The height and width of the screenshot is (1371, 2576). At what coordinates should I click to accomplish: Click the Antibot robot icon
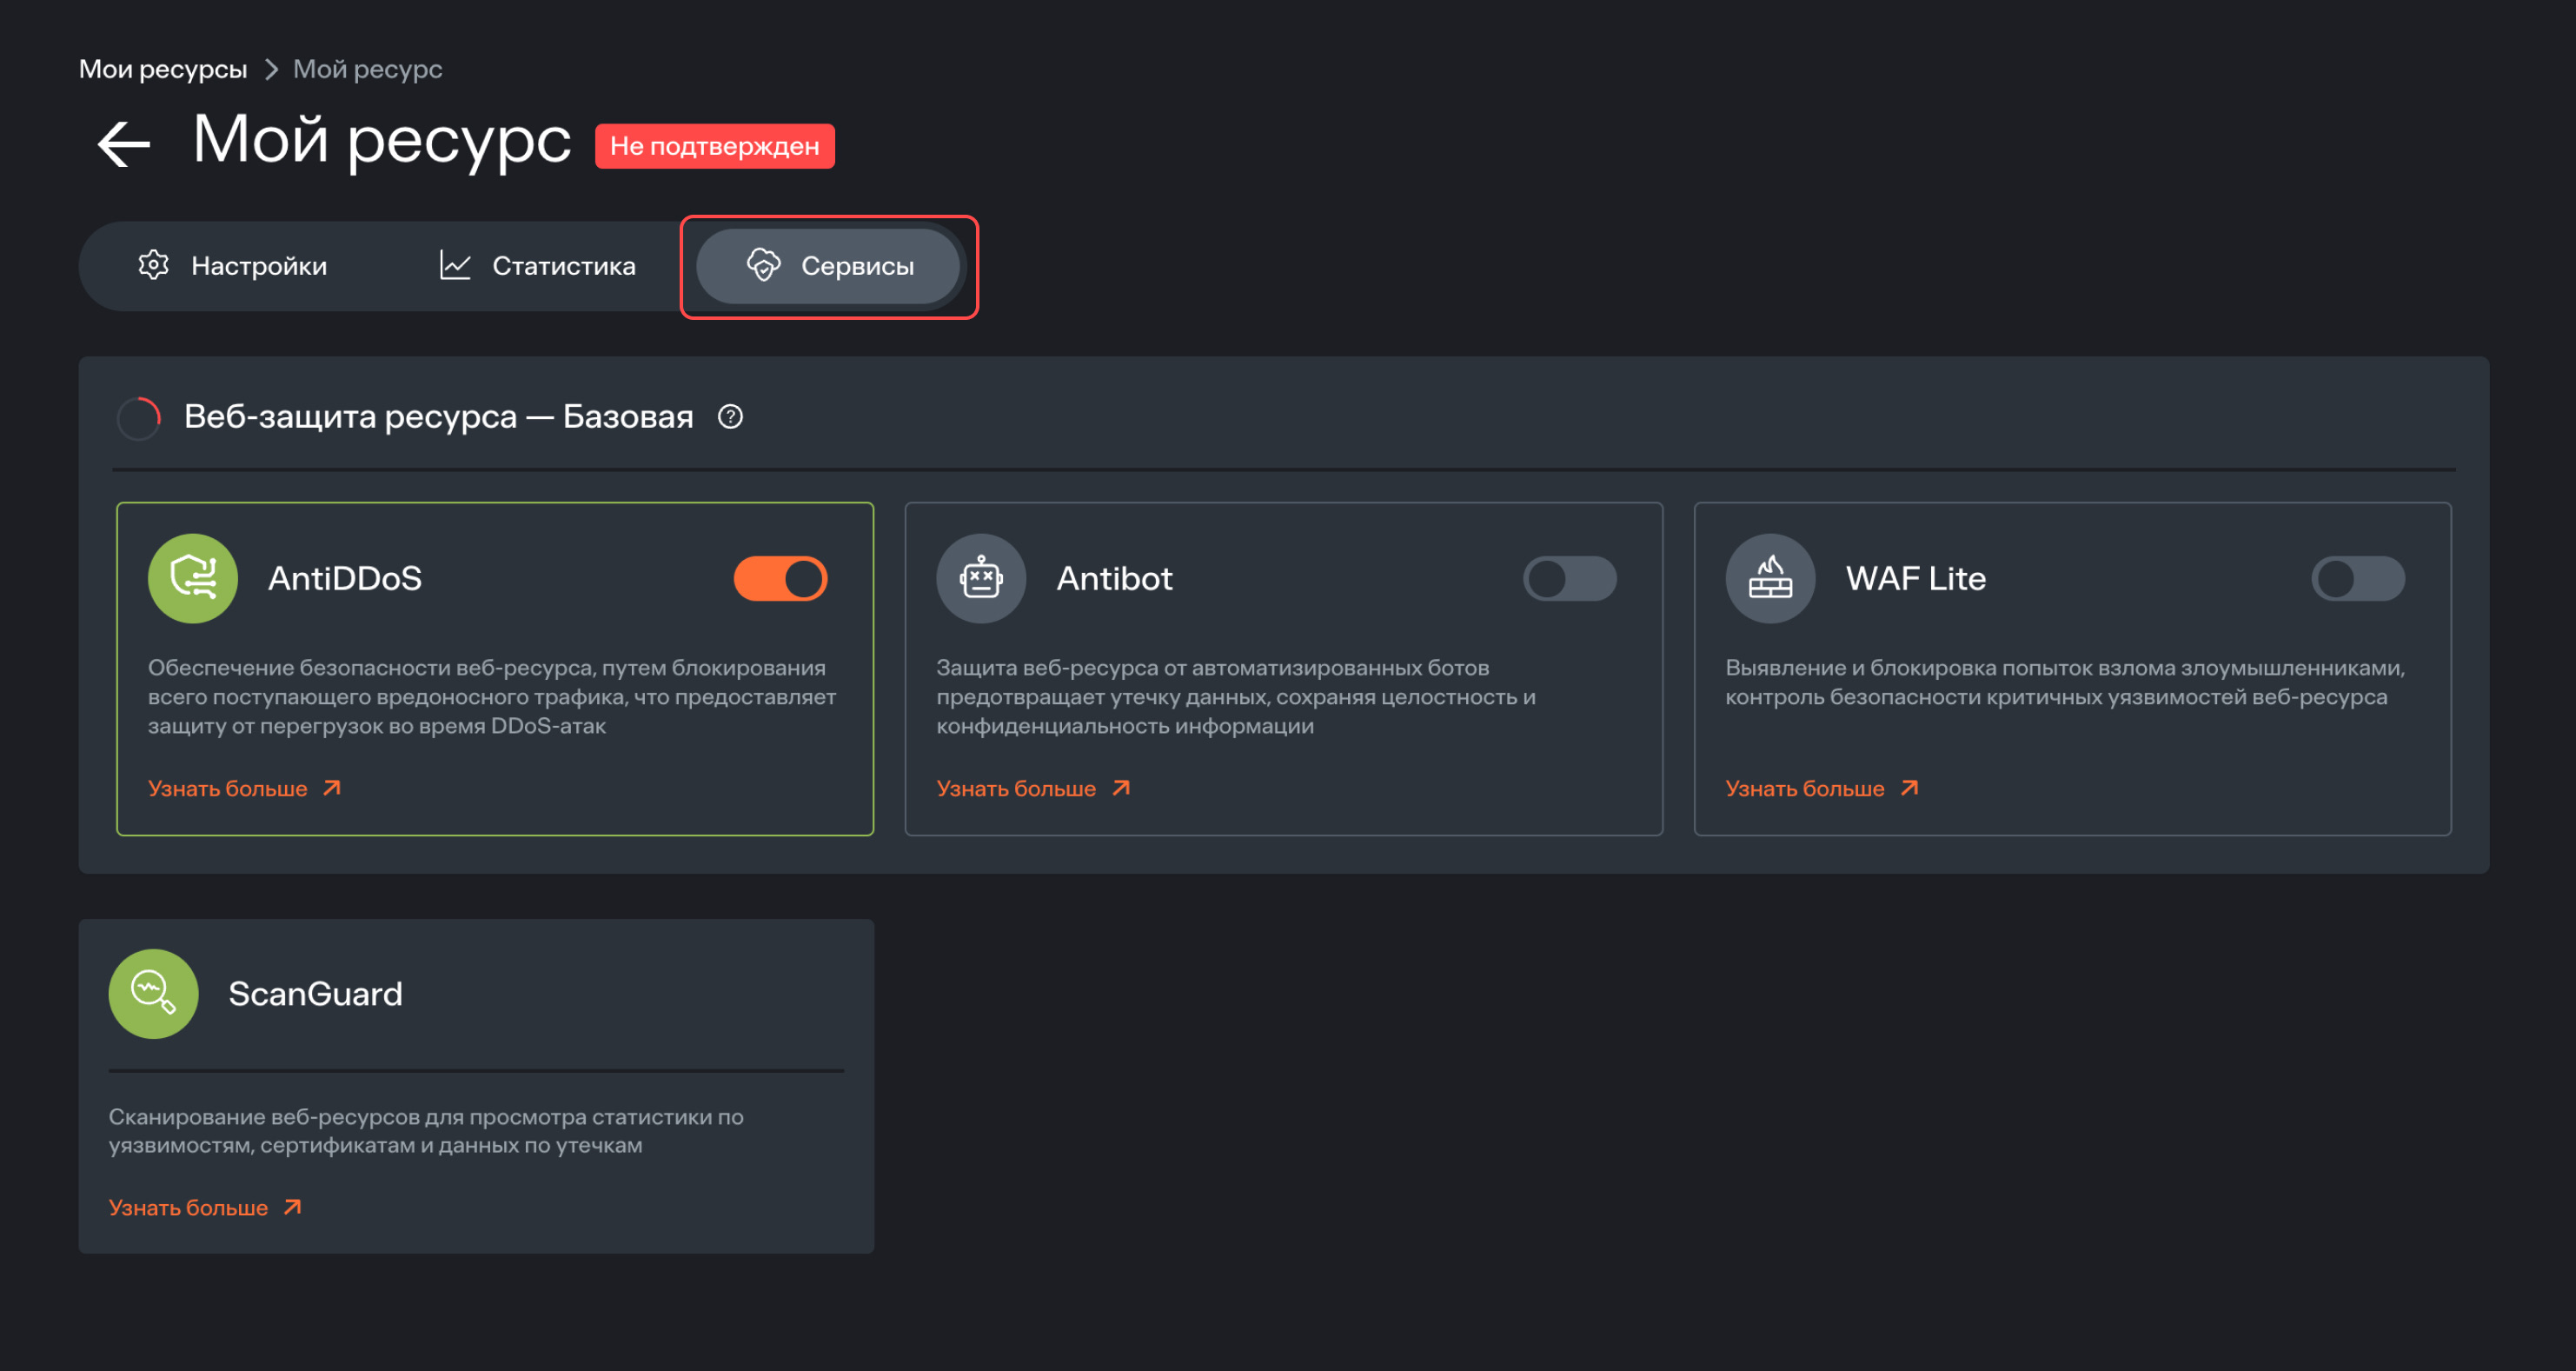click(981, 578)
